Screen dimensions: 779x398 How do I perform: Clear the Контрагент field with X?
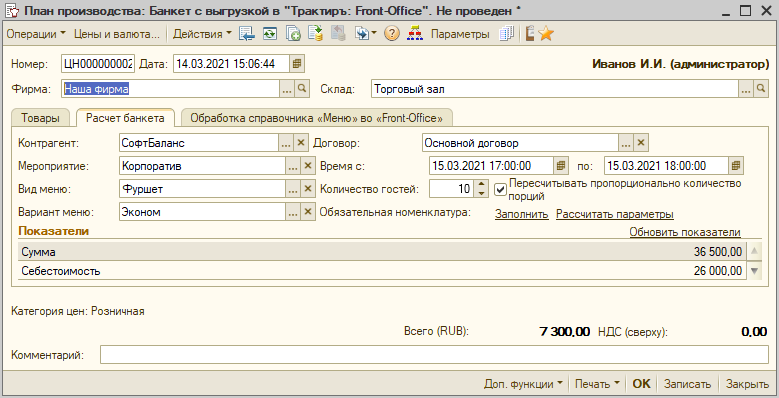pyautogui.click(x=301, y=143)
